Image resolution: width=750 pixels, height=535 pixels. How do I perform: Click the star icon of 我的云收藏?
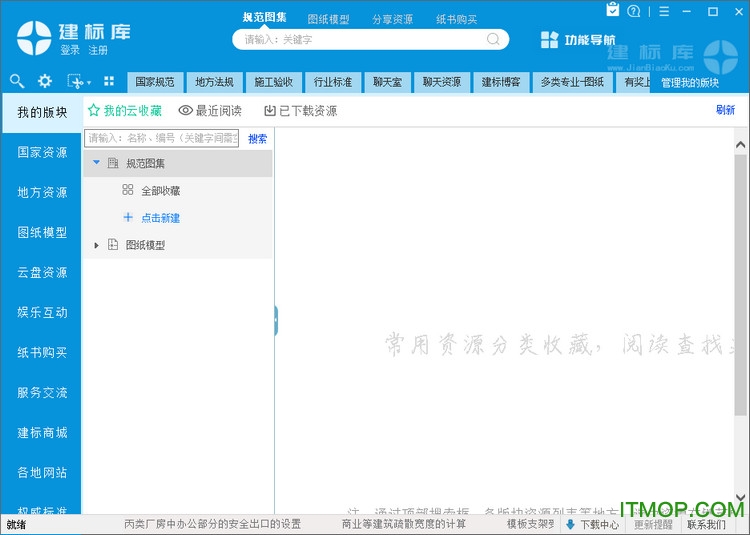pyautogui.click(x=94, y=111)
